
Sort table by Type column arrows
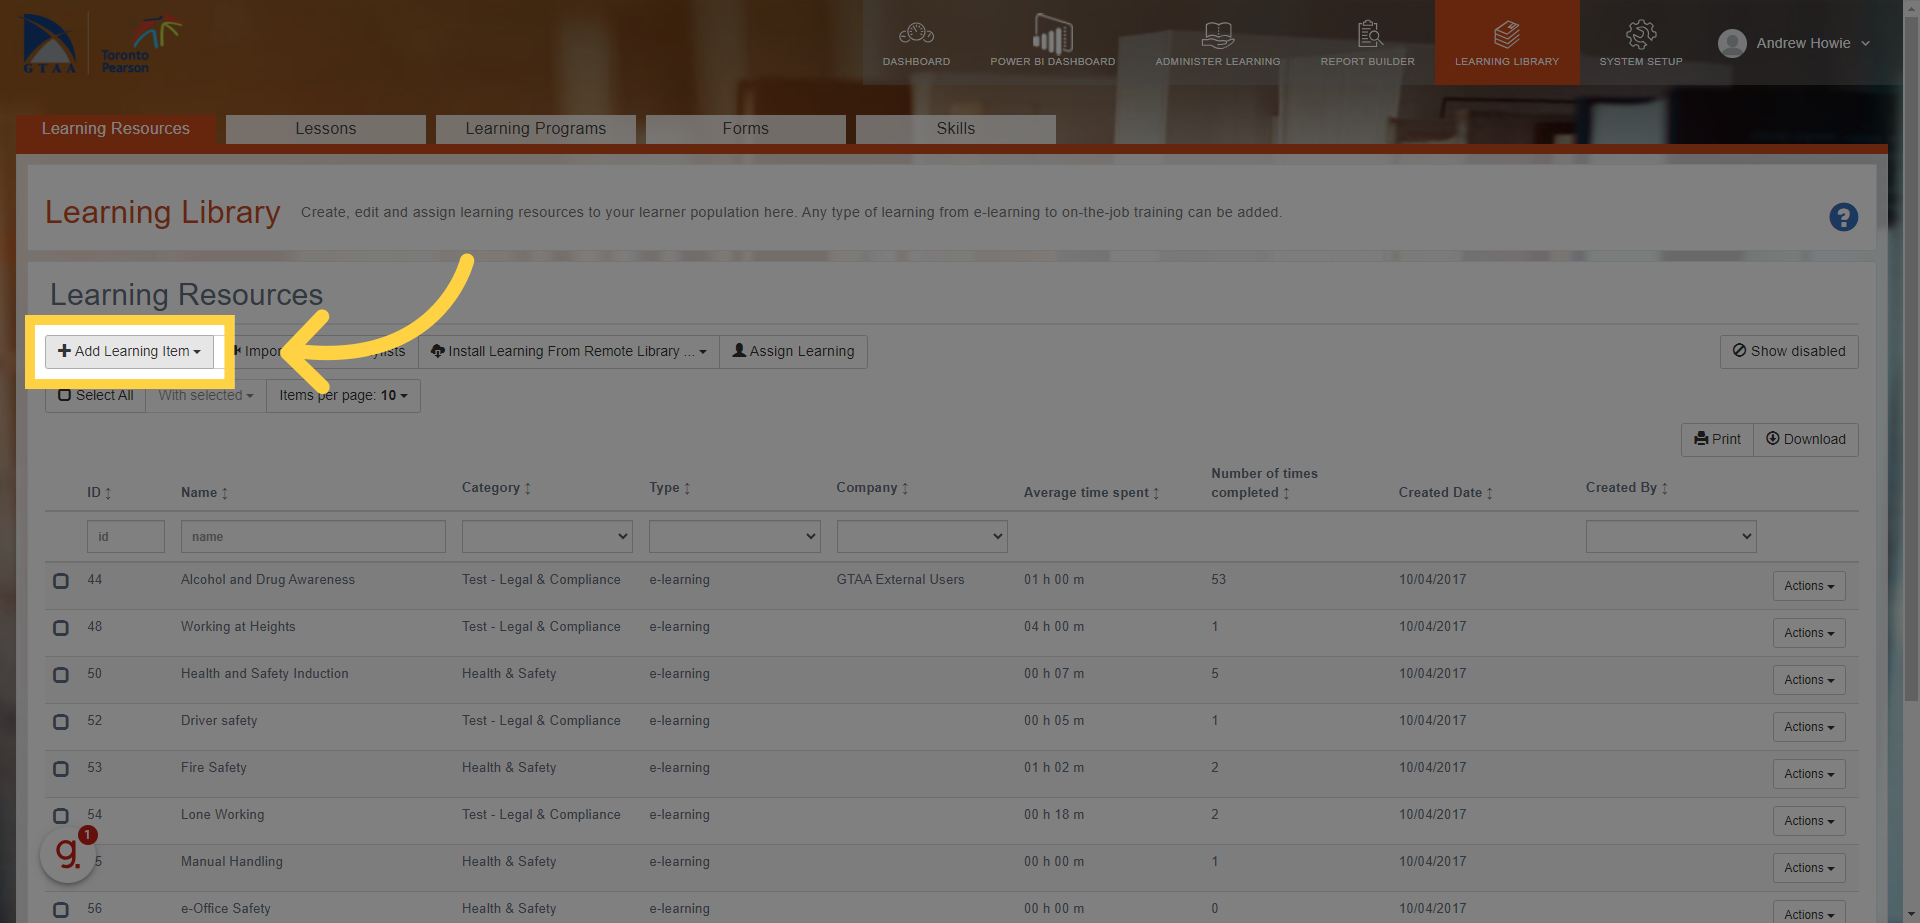click(x=687, y=488)
